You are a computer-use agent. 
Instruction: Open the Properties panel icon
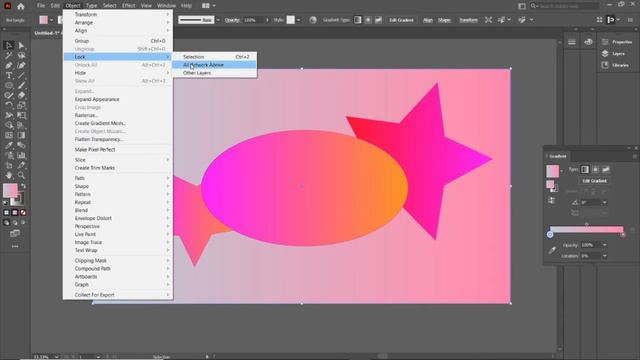coord(605,42)
